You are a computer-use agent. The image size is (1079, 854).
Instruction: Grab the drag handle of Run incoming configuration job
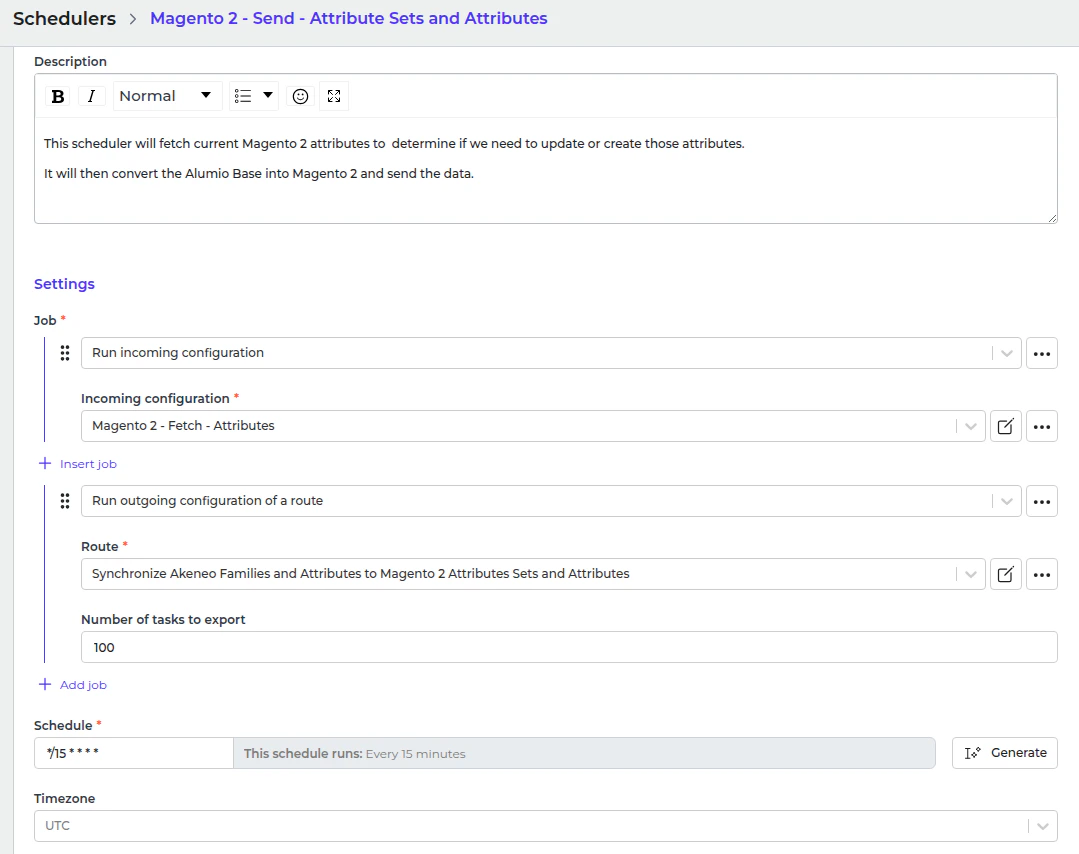point(65,353)
